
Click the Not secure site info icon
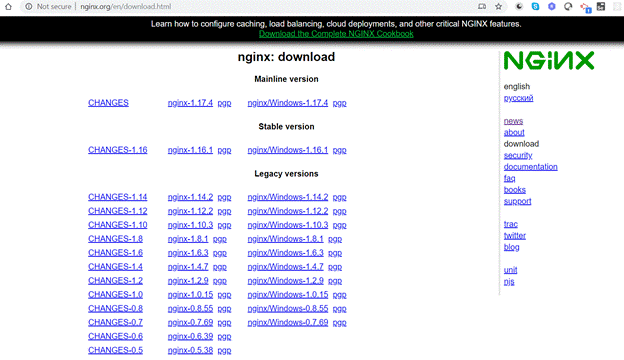29,6
